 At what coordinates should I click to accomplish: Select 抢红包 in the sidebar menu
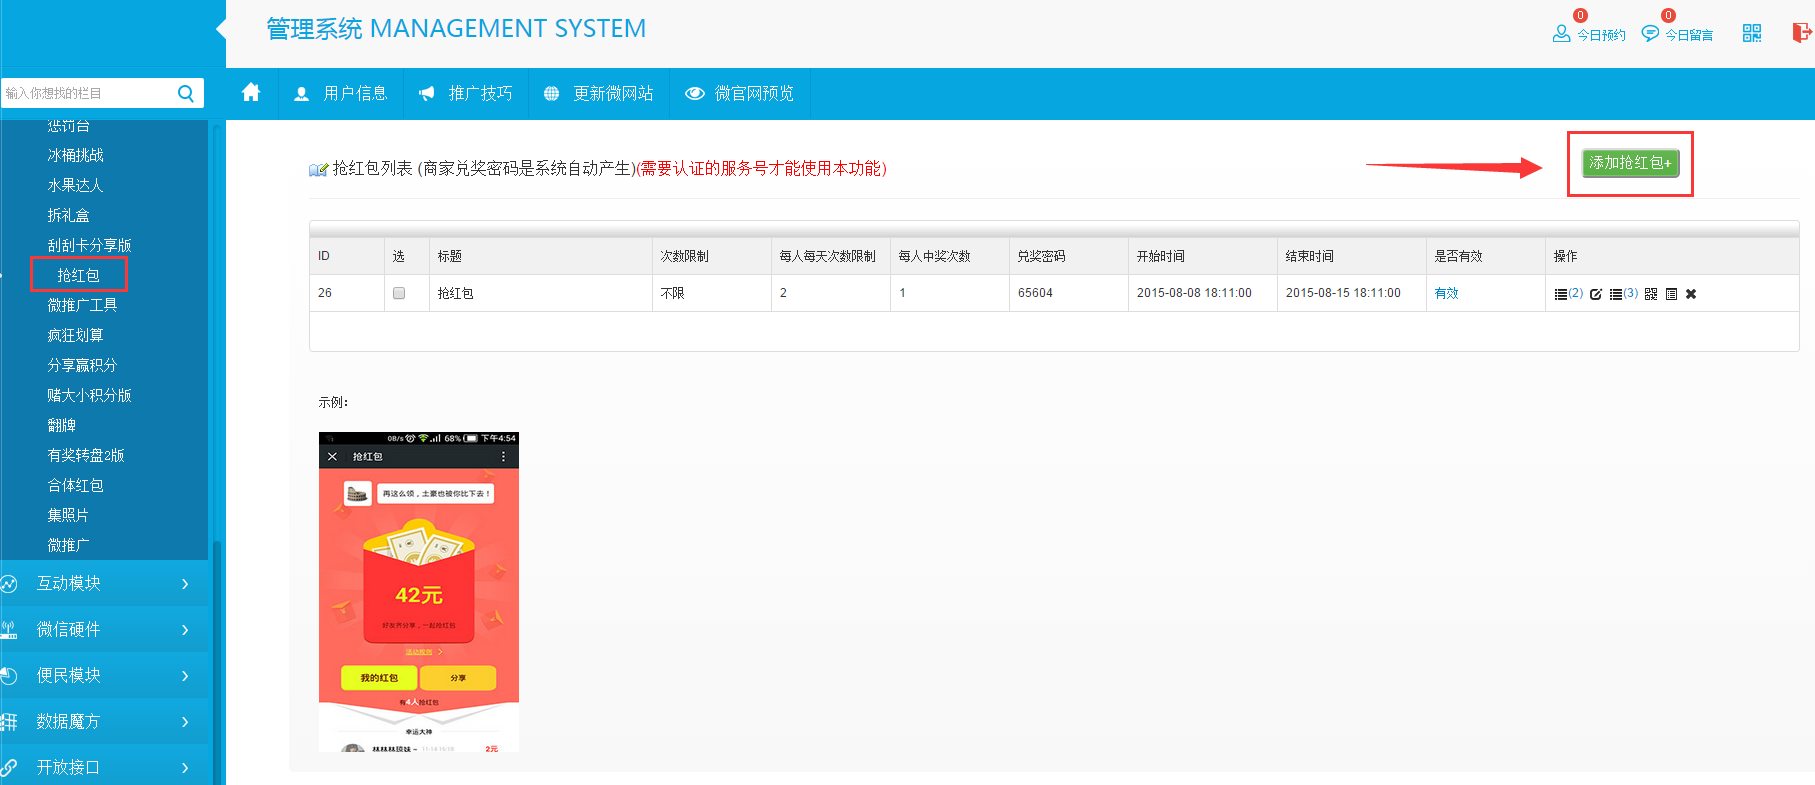(78, 275)
